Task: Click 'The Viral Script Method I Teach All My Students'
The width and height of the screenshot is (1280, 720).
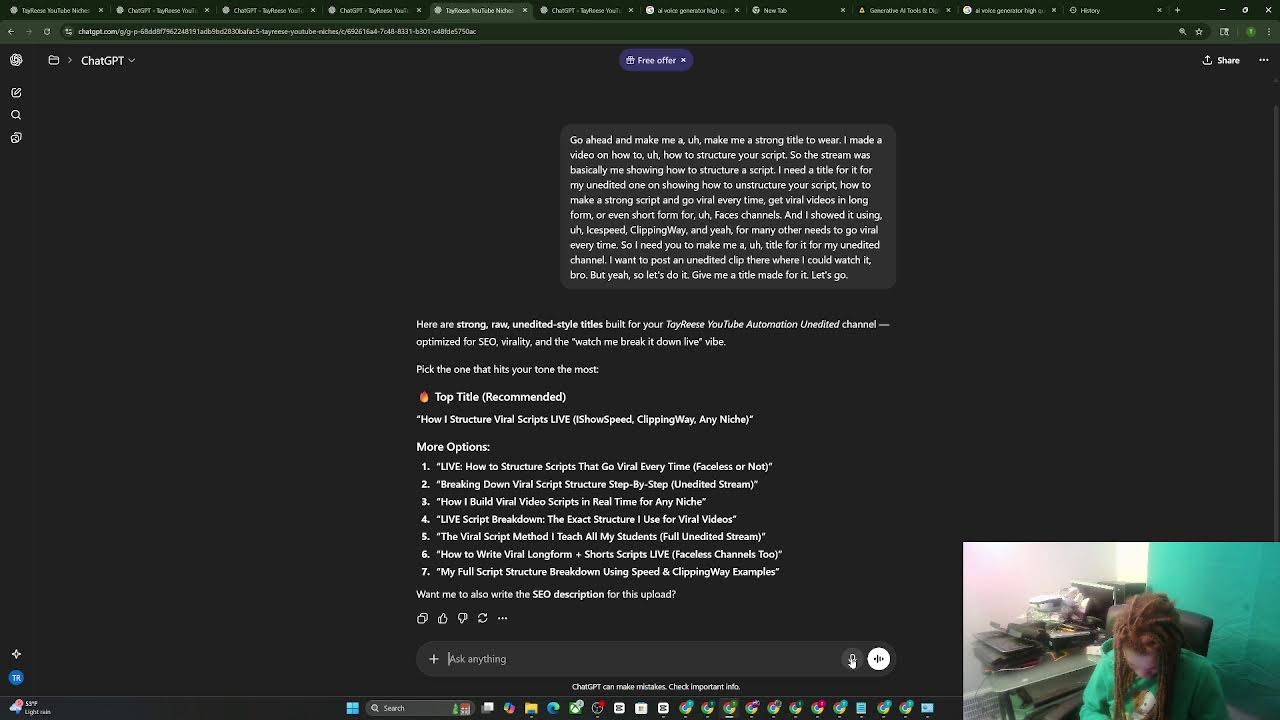Action: point(601,536)
